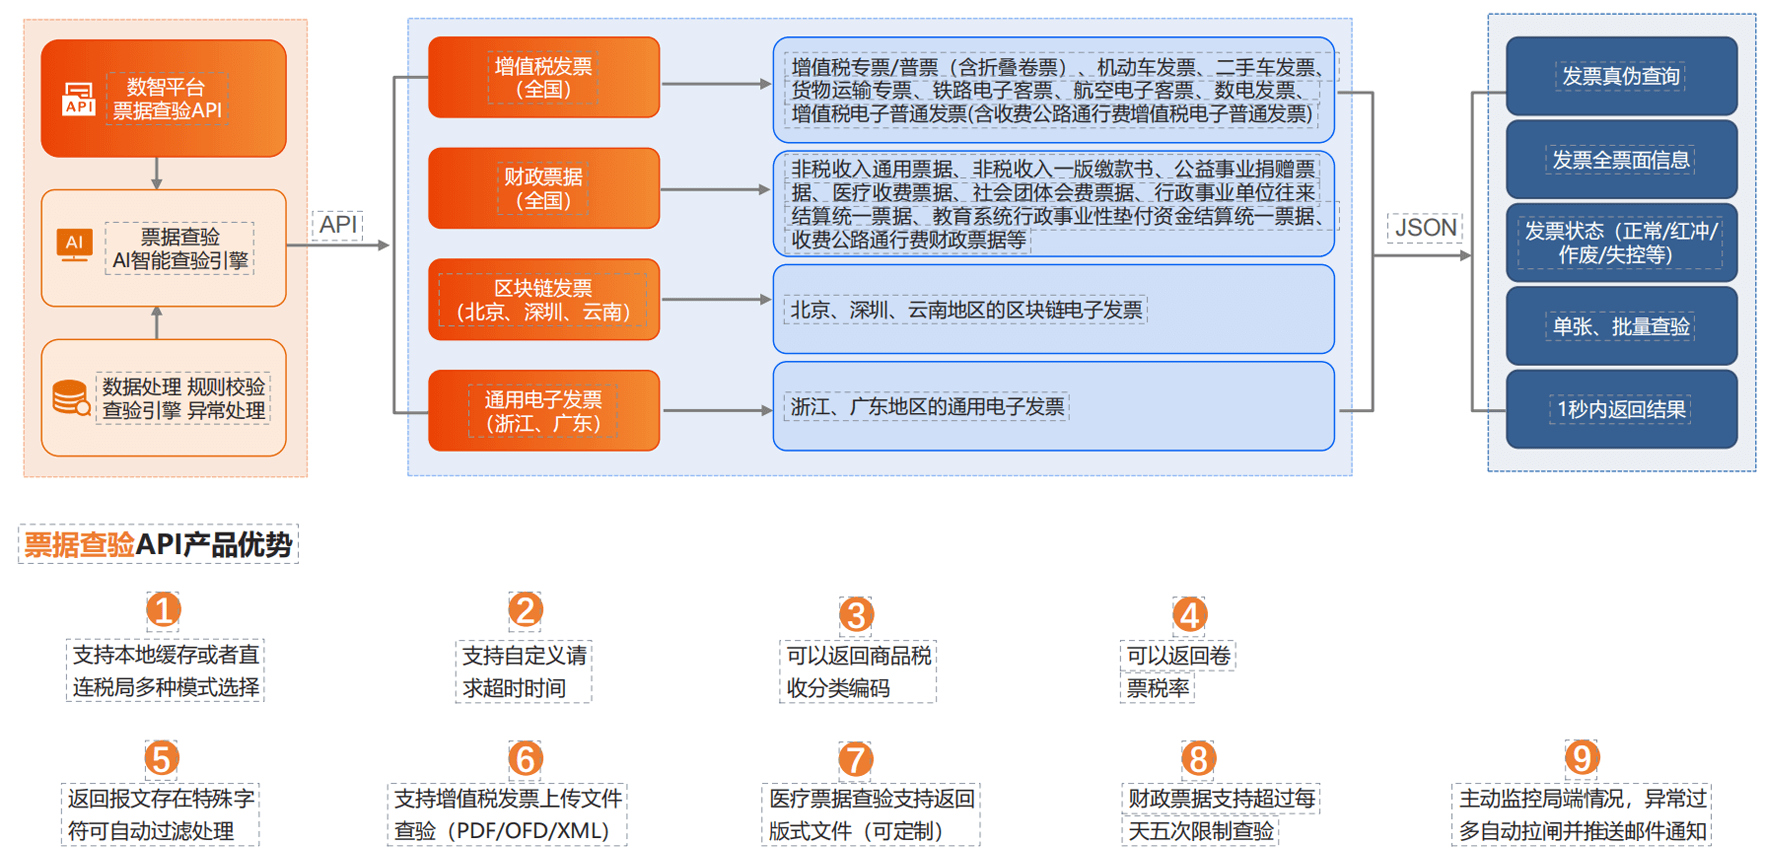Click the 1秒内返回结果 blue box

(x=1621, y=409)
